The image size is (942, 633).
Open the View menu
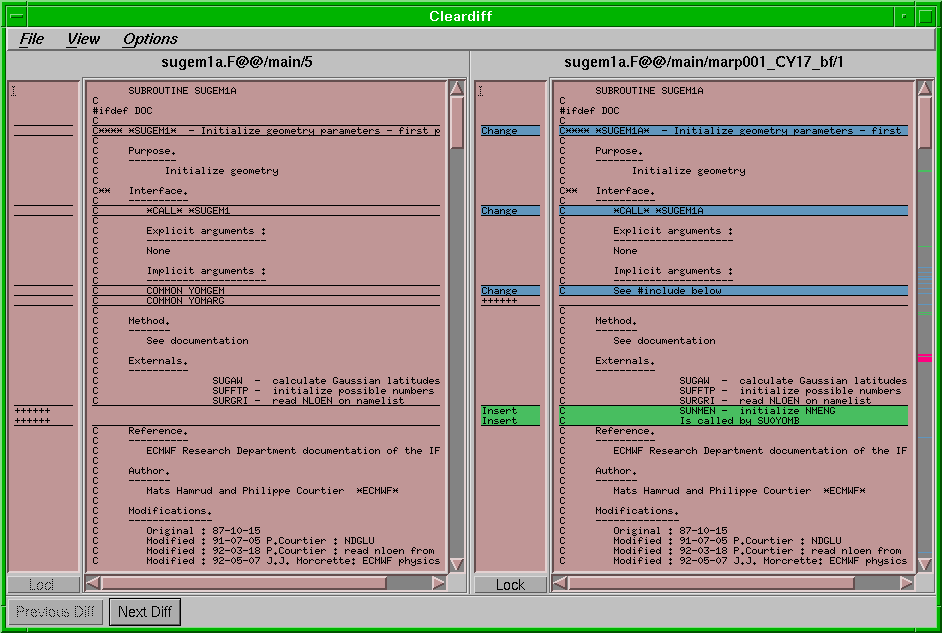83,39
